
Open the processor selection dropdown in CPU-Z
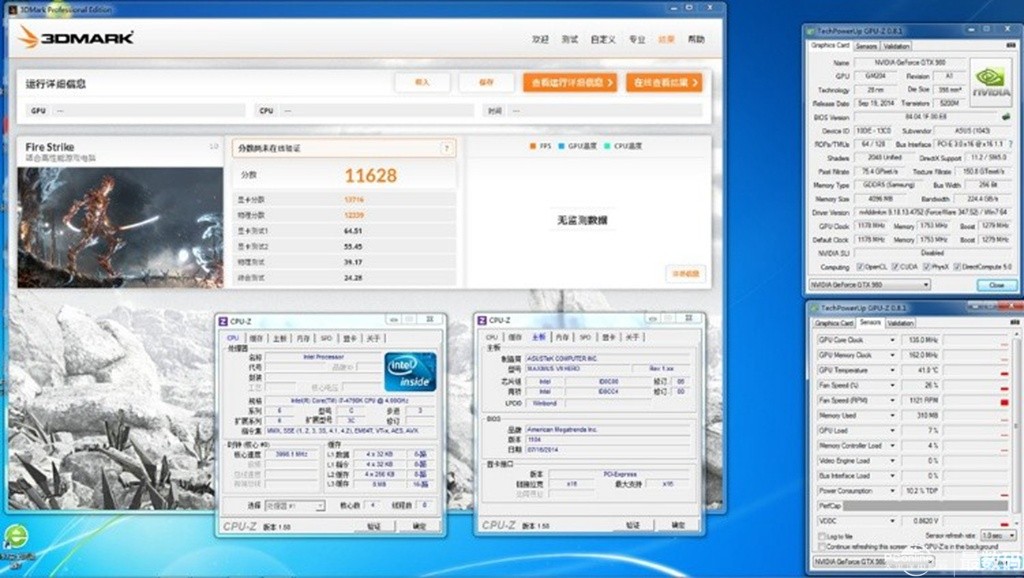(295, 506)
